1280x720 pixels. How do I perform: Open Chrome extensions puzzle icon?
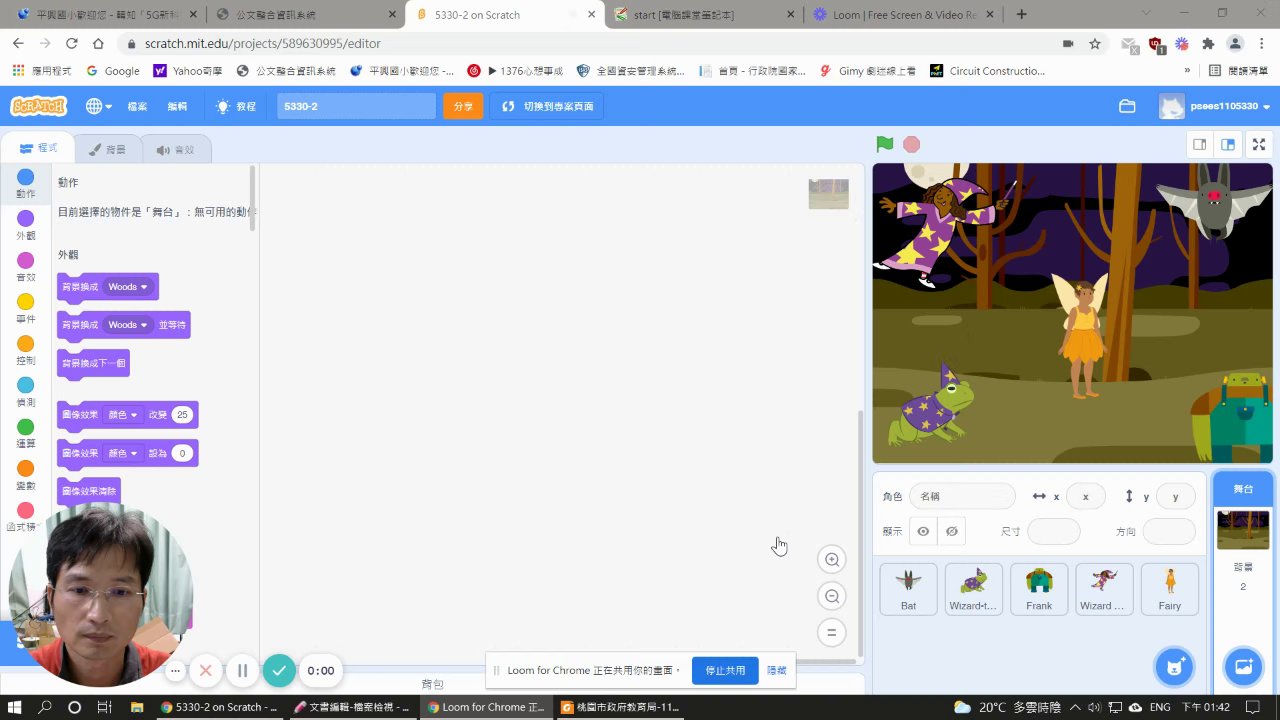[1208, 44]
